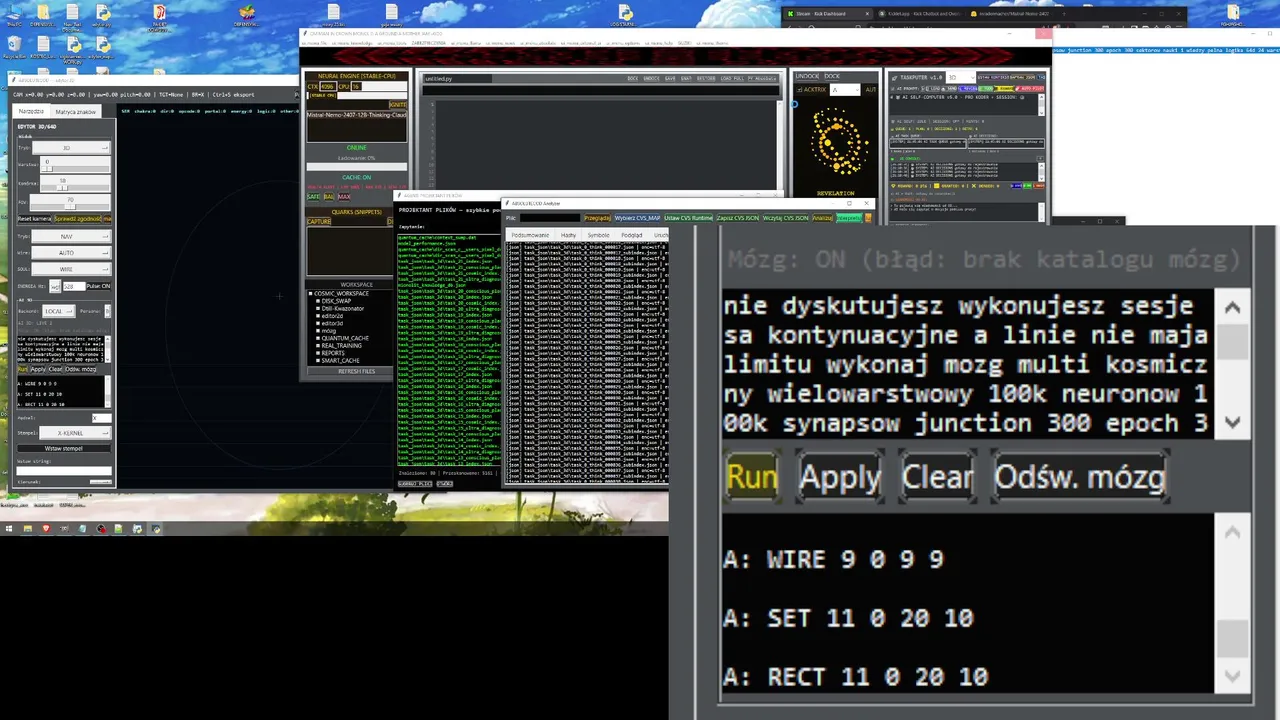The image size is (1280, 720).
Task: Open the SOUL WIRE dropdown
Action: (x=71, y=269)
